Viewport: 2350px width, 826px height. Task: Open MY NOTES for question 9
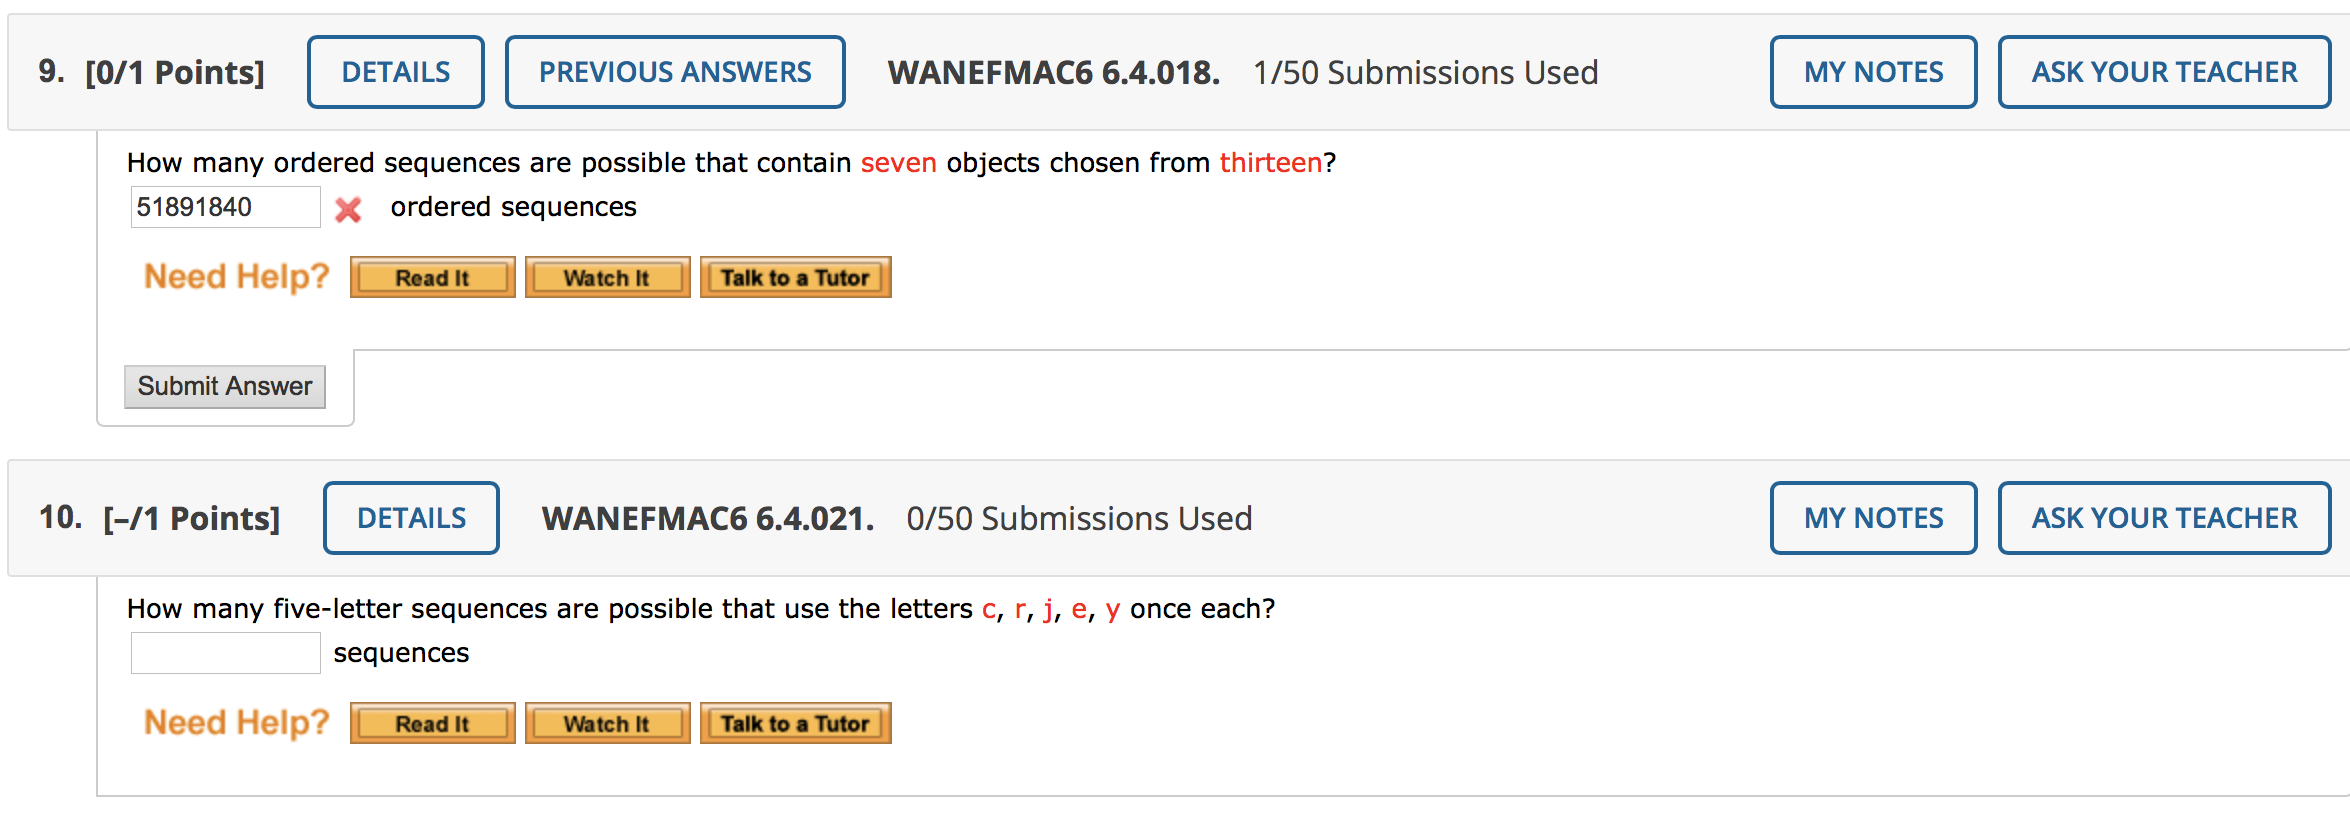(x=1873, y=72)
